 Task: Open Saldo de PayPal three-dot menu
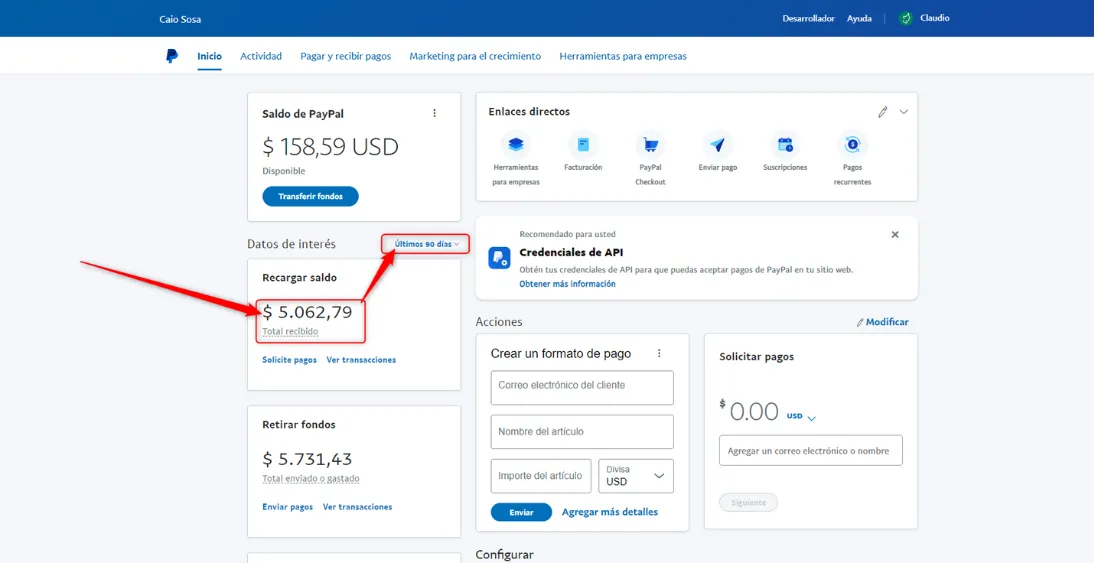coord(435,113)
